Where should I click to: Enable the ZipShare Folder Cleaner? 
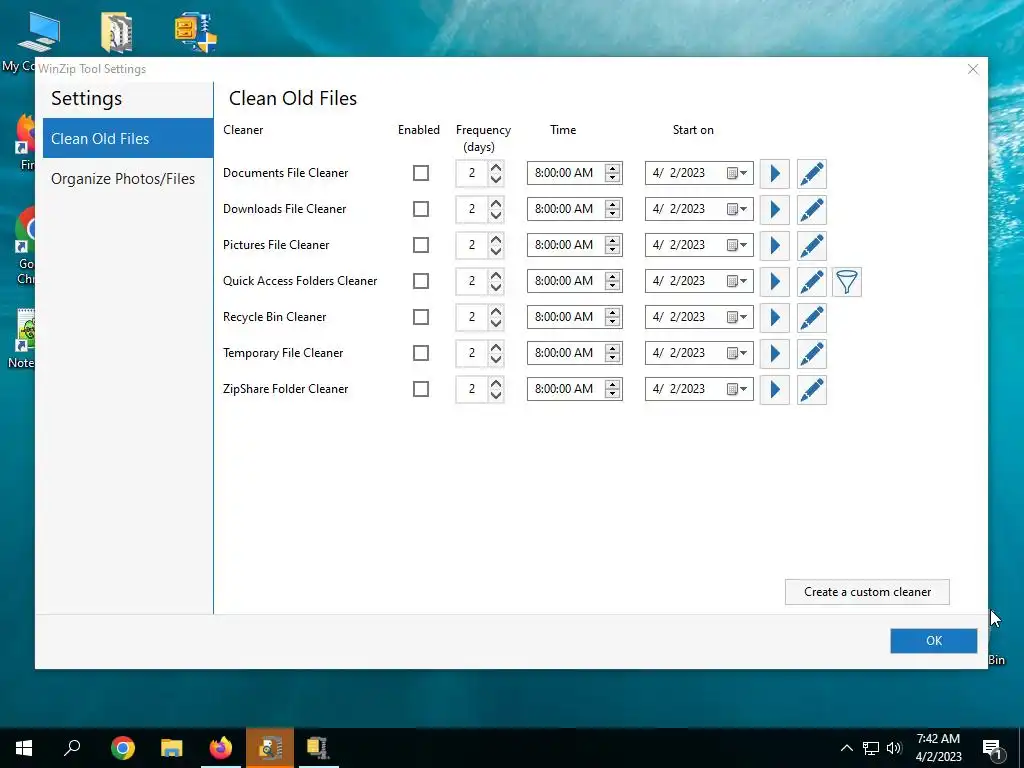421,389
